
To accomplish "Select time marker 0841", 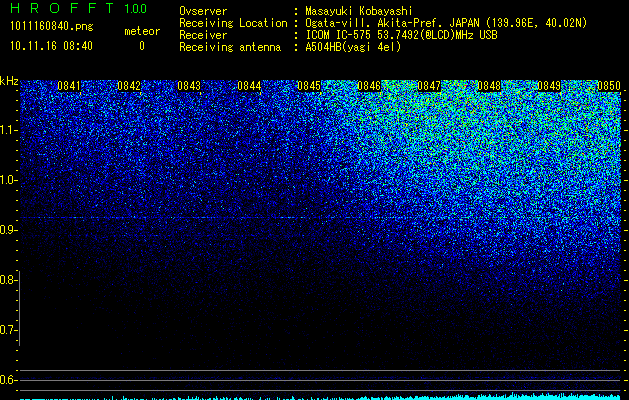I will click(x=69, y=86).
